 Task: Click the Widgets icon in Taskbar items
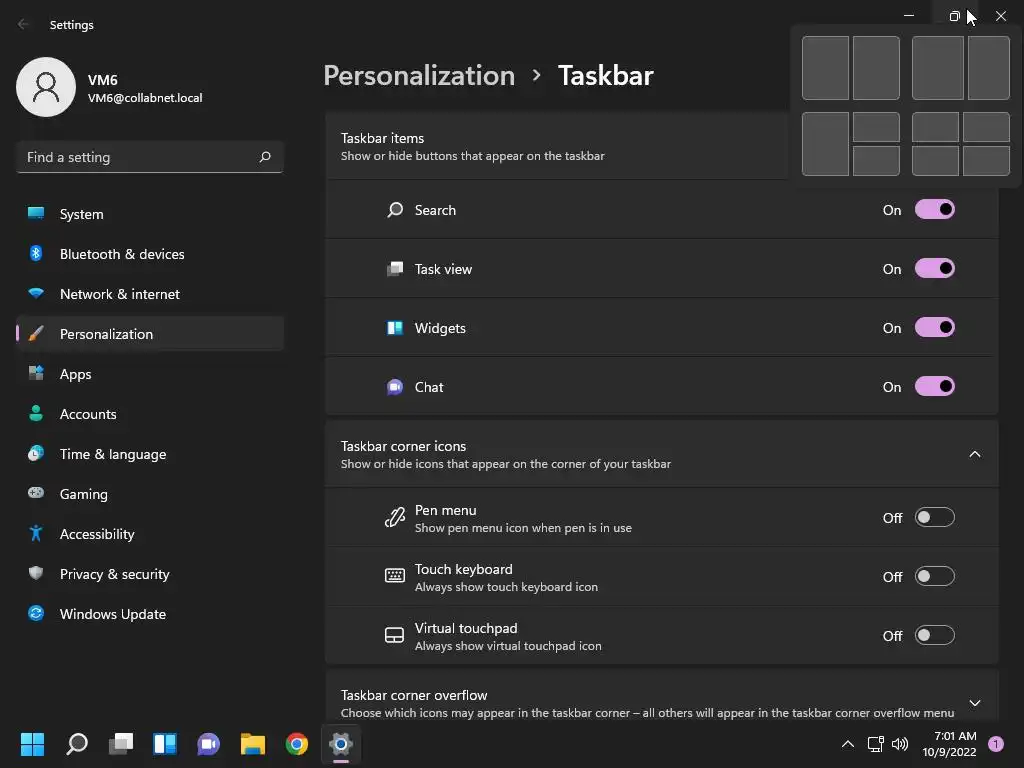pos(395,327)
